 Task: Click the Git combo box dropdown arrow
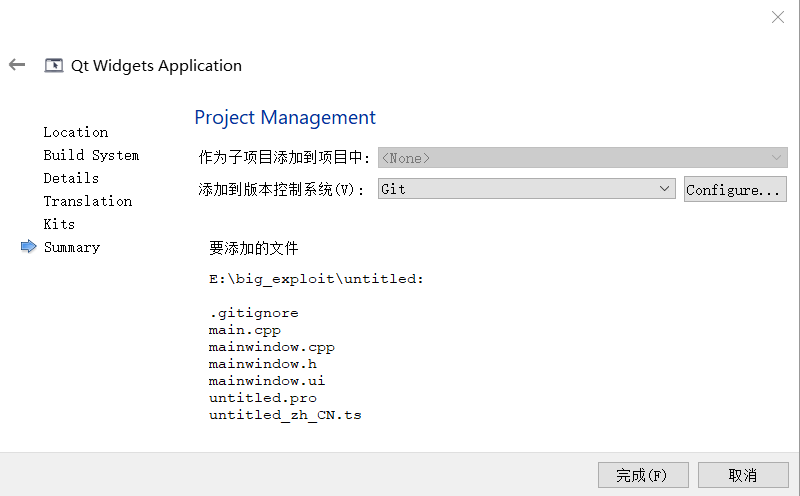pos(666,189)
